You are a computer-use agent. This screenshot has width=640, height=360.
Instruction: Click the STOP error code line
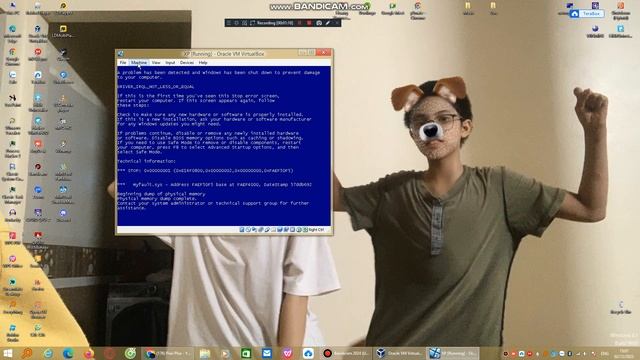pos(205,171)
